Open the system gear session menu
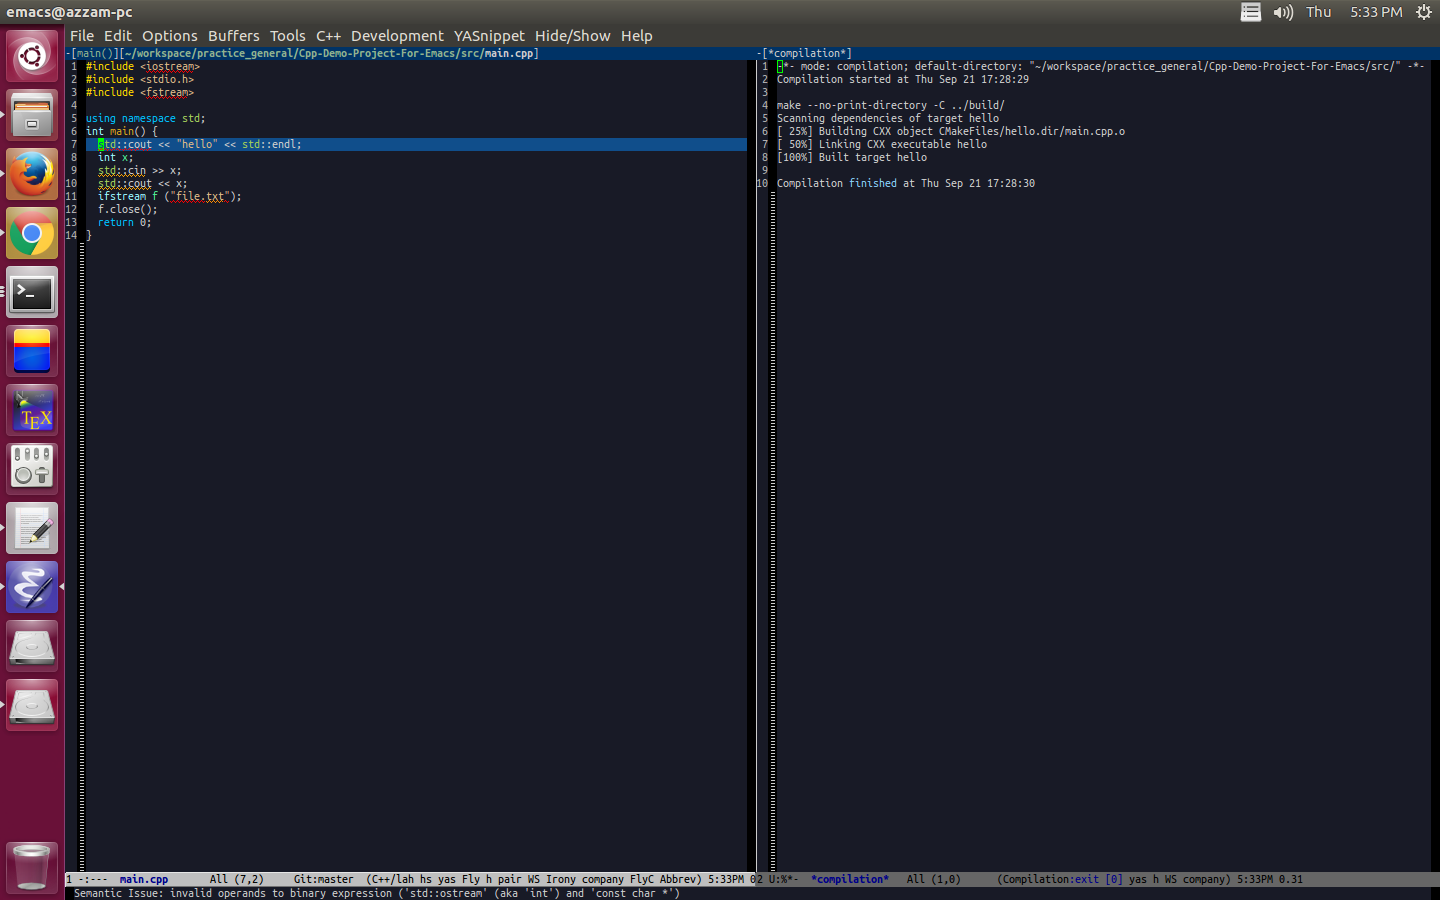Viewport: 1440px width, 900px height. tap(1424, 12)
